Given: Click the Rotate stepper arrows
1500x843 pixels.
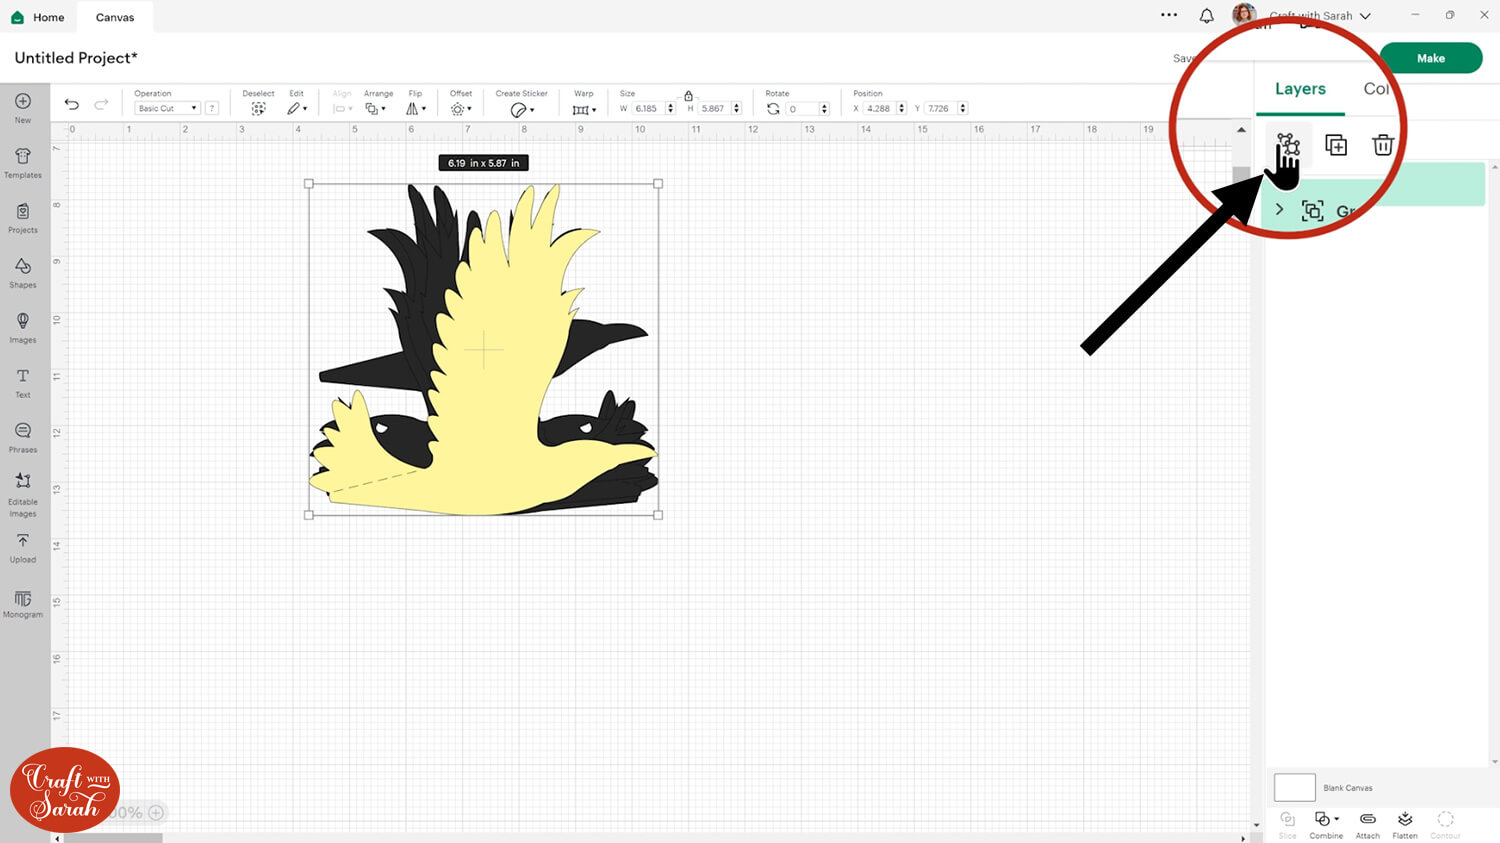Looking at the screenshot, I should coord(824,108).
